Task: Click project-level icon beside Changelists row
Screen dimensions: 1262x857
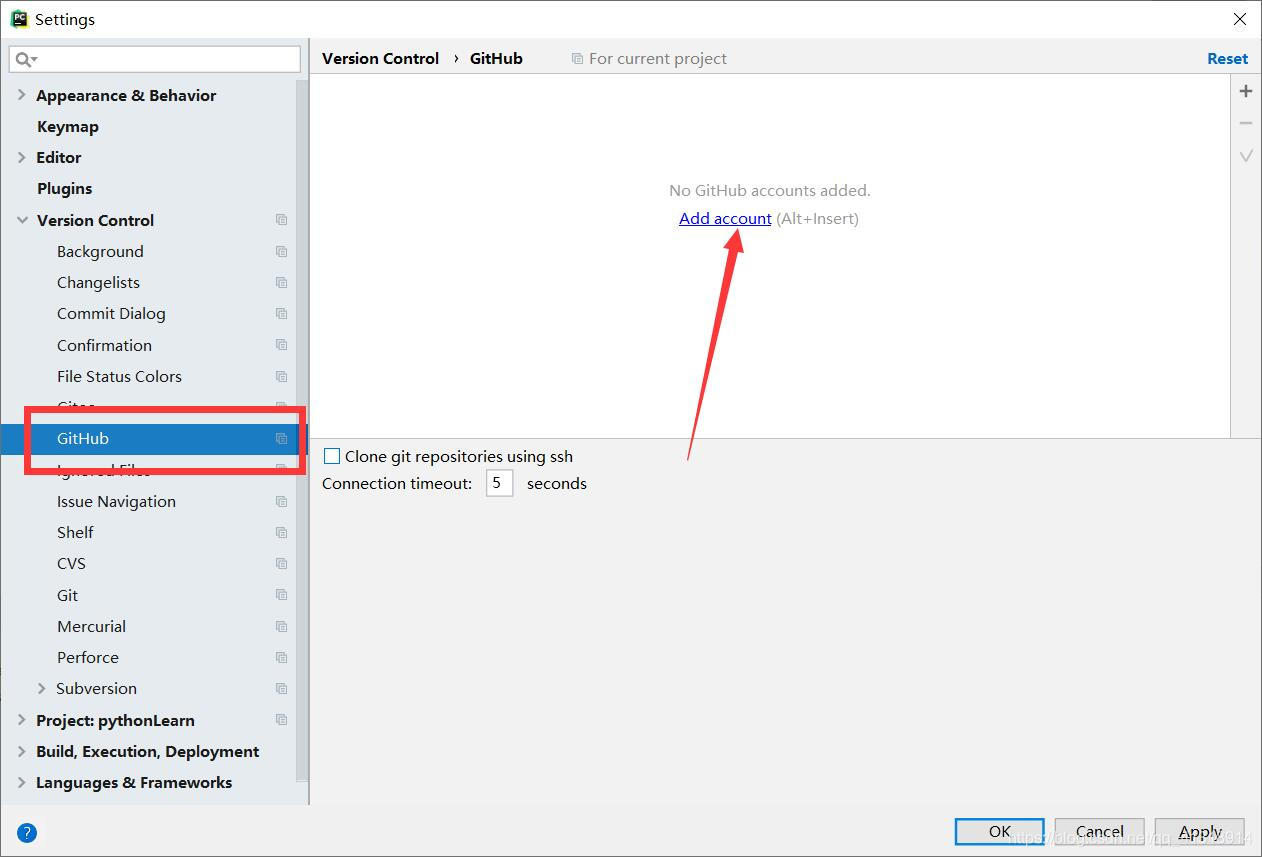Action: click(x=282, y=283)
